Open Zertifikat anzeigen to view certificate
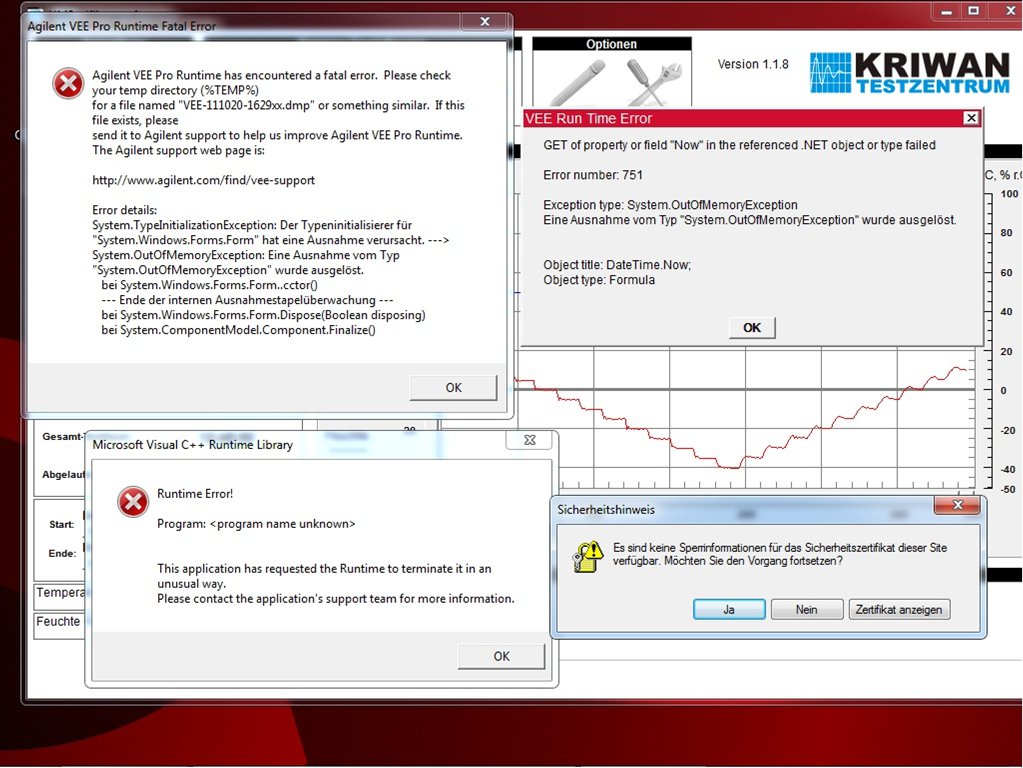This screenshot has height=768, width=1023. point(899,609)
